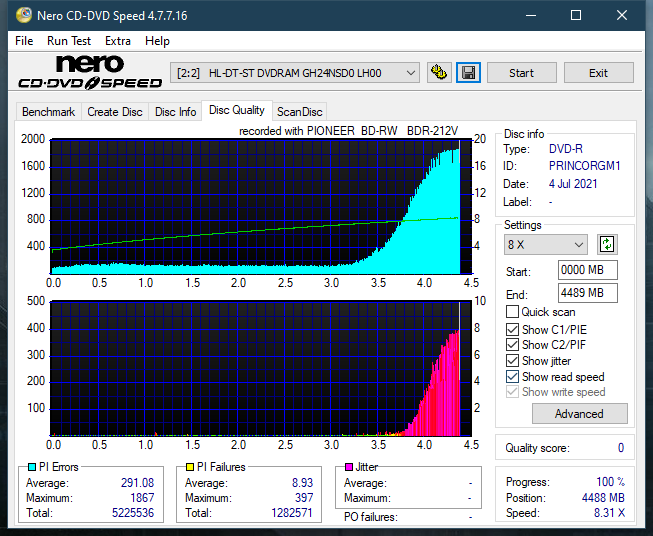
Task: Open the Advanced settings button
Action: 579,414
